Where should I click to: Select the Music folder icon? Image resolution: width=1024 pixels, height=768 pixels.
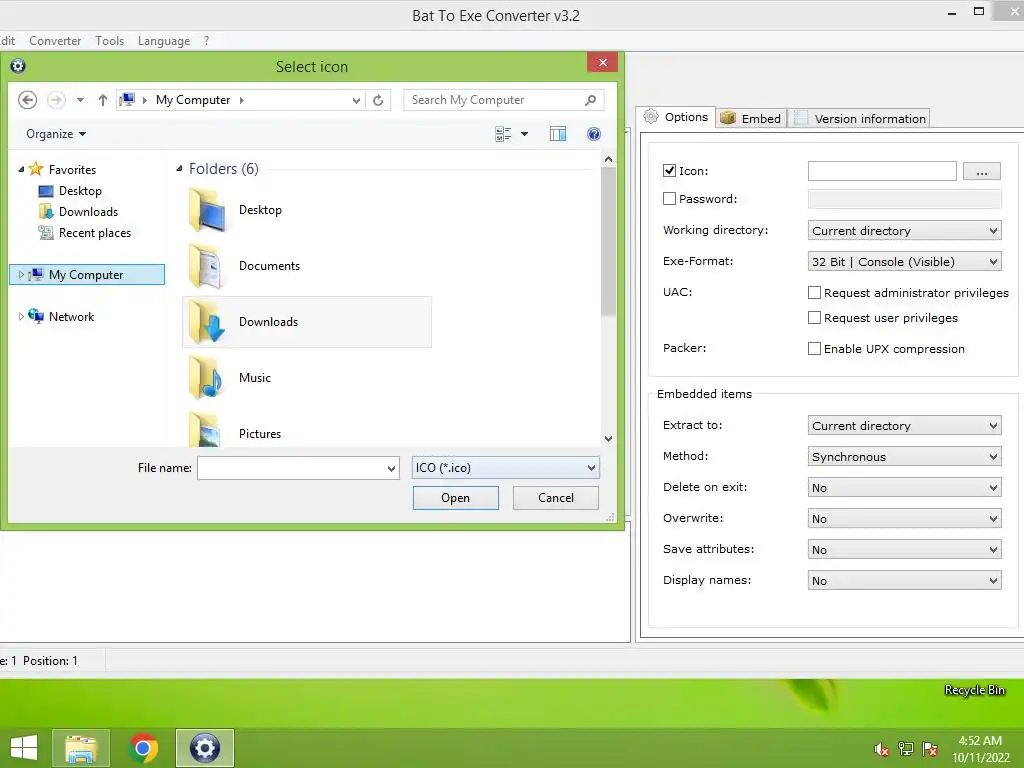pos(206,378)
